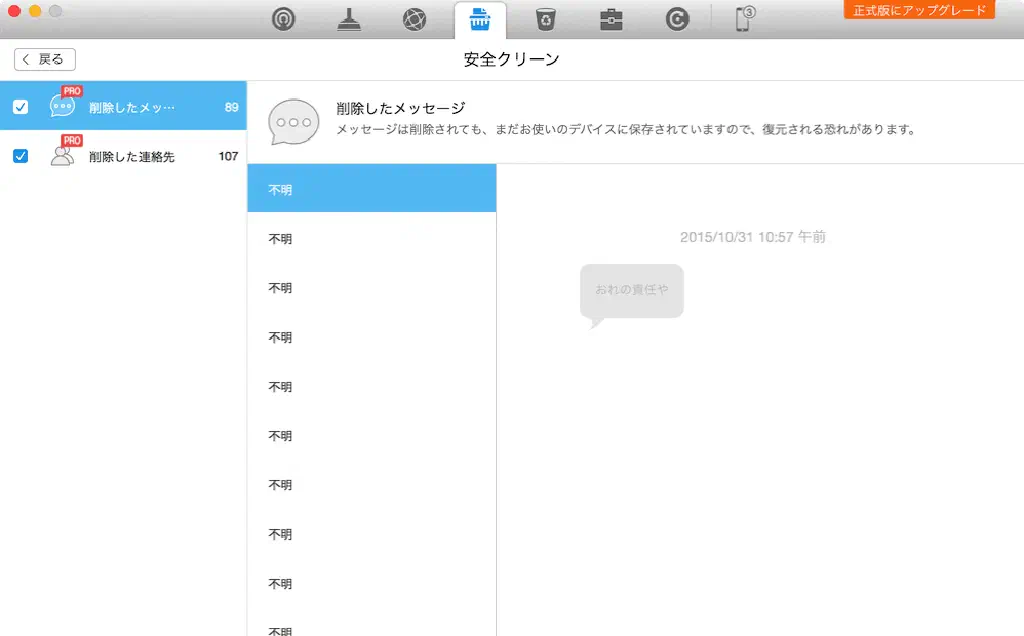The width and height of the screenshot is (1024, 636).
Task: Select the fourth 不明 conversation
Action: click(x=371, y=337)
